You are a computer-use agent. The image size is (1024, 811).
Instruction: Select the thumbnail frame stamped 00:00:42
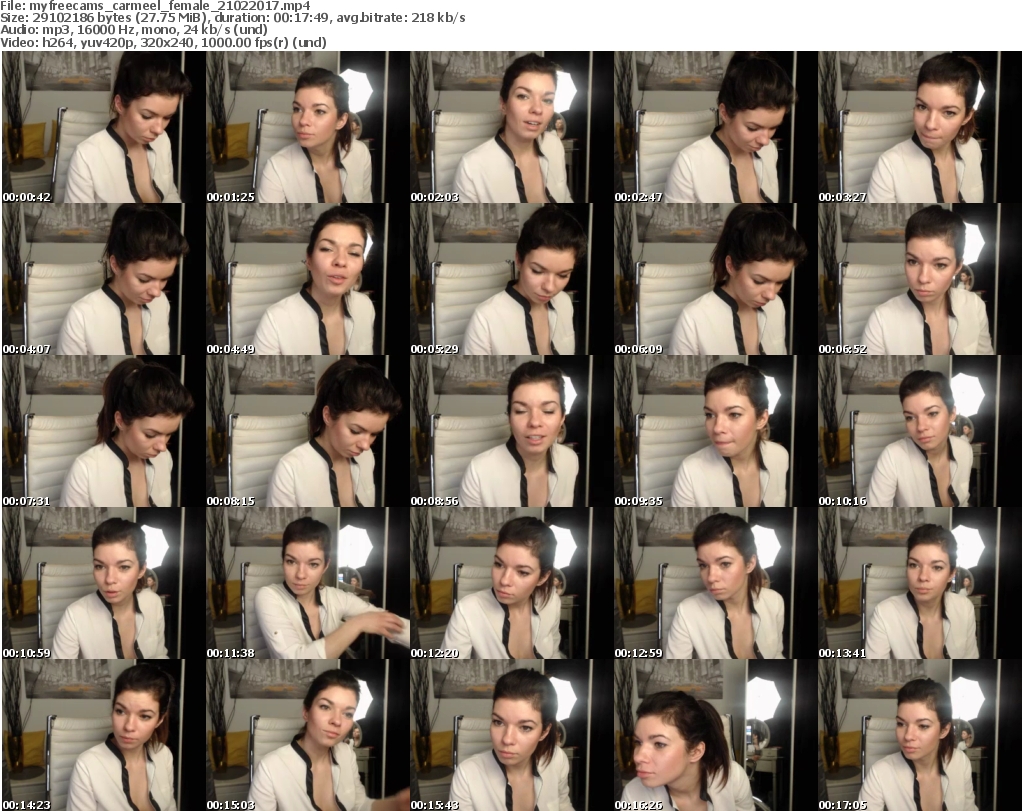103,127
